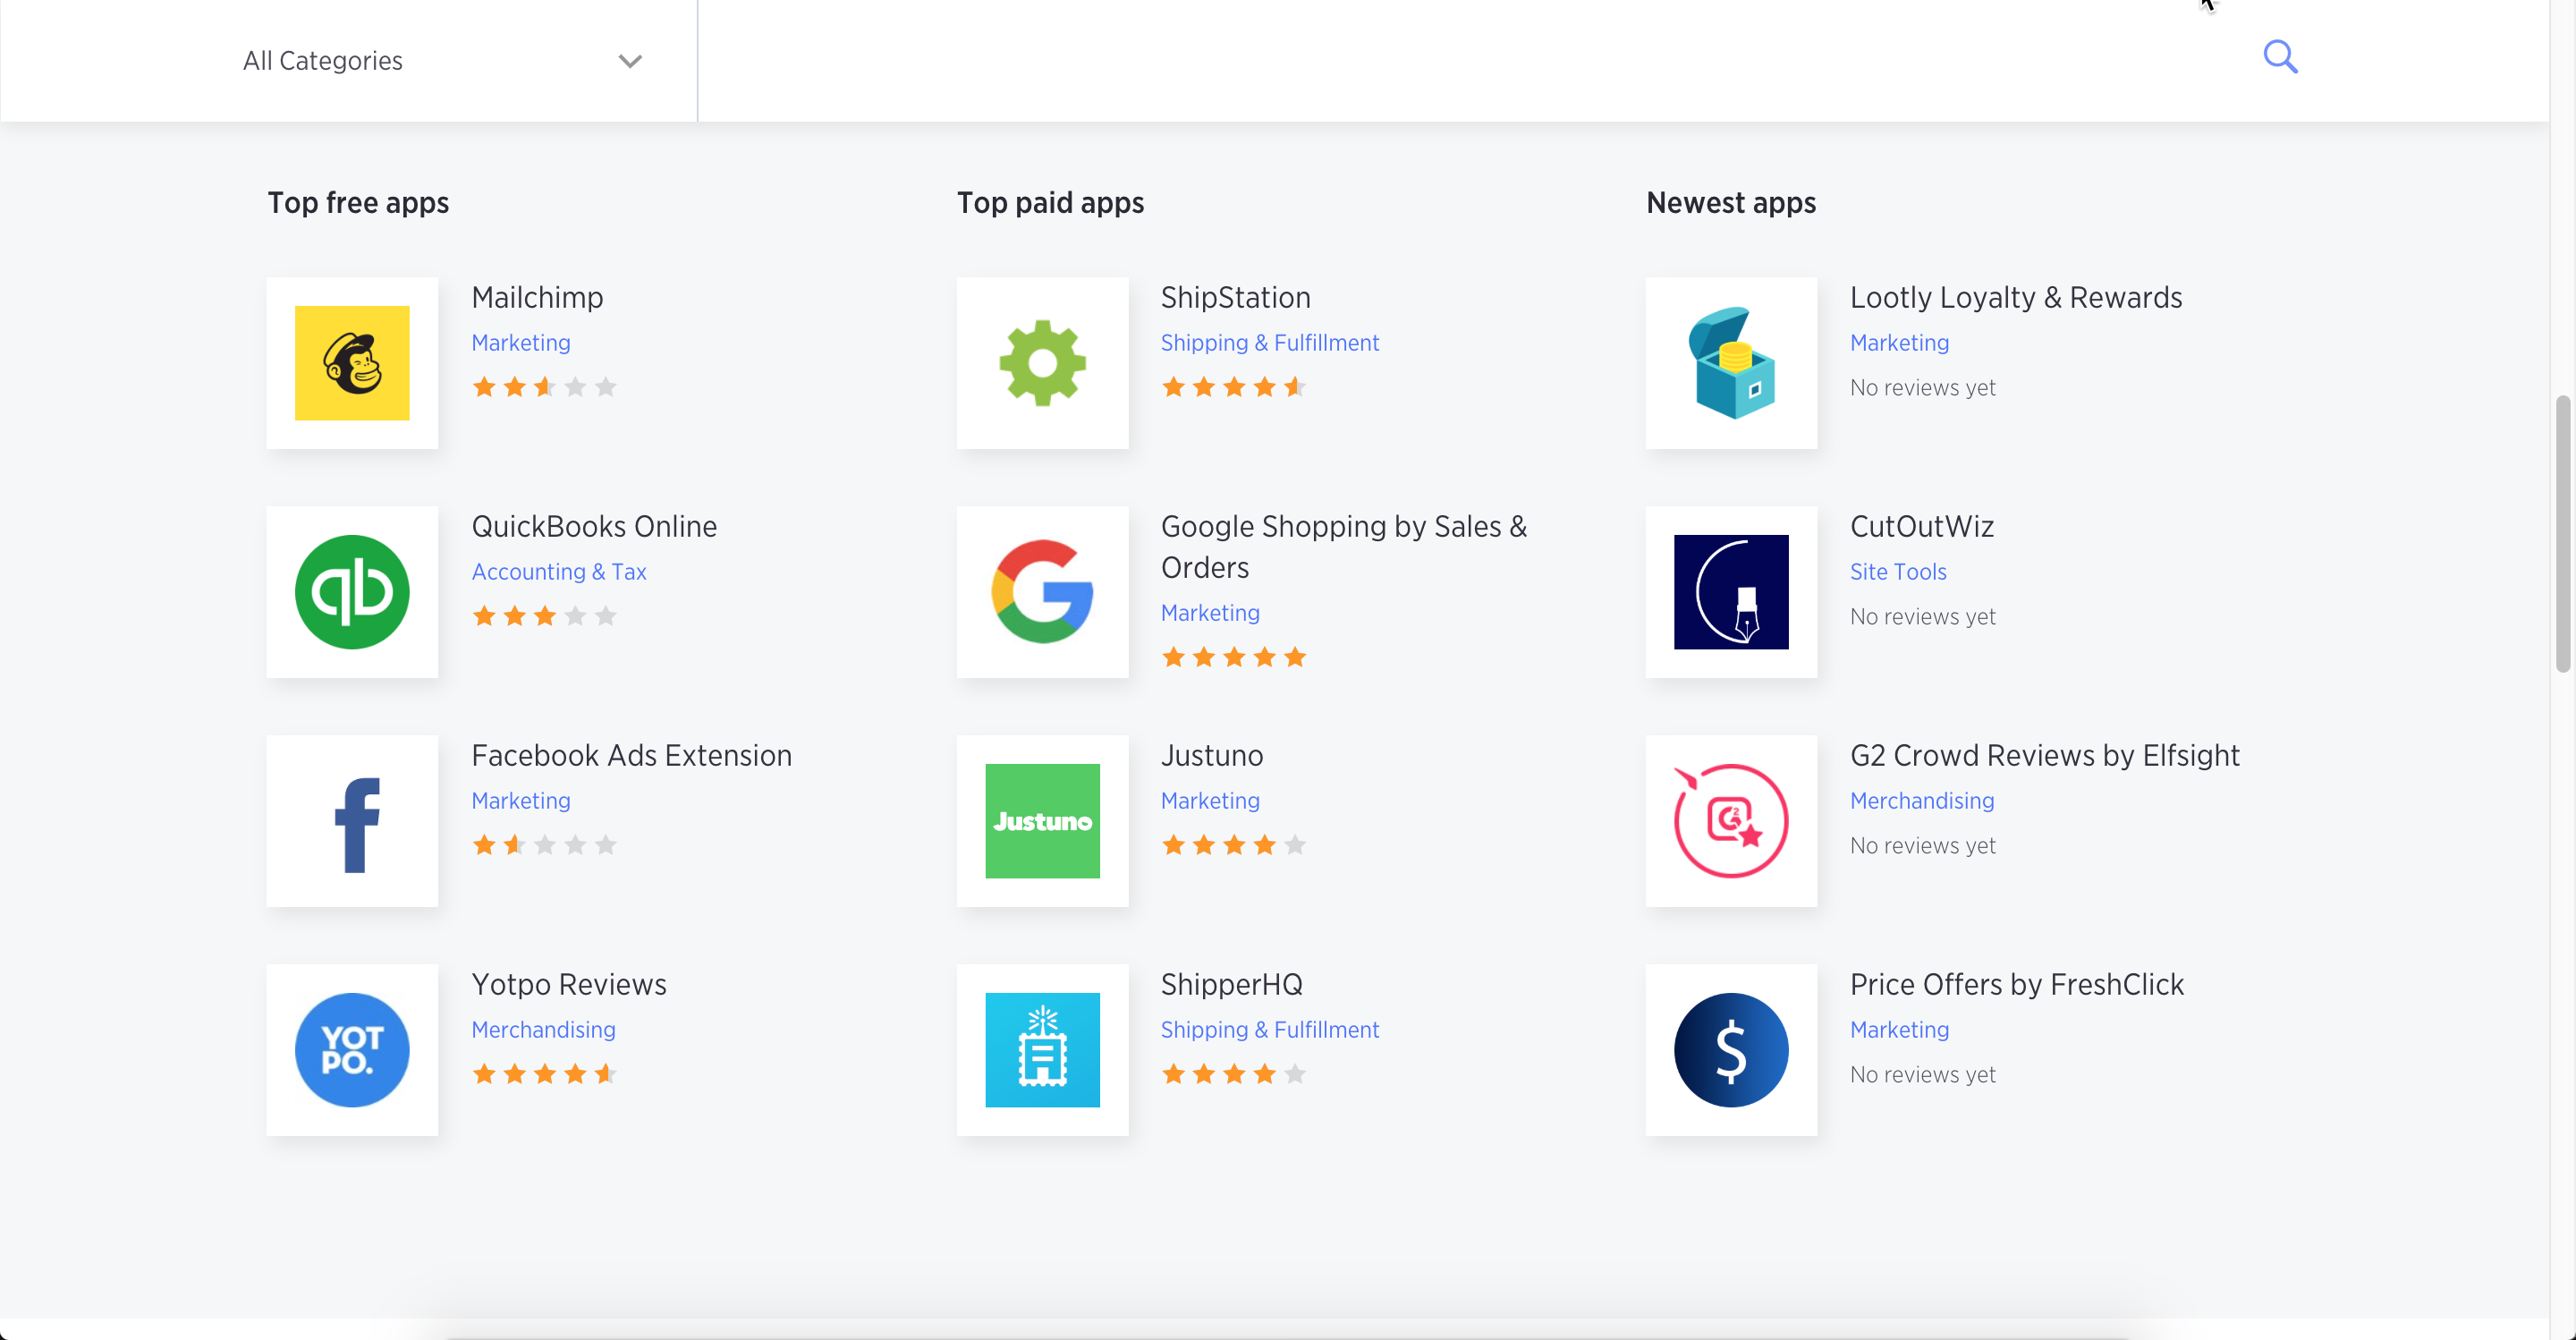Click the Site Tools category link
Screen dimensions: 2576x1340
pos(1897,572)
